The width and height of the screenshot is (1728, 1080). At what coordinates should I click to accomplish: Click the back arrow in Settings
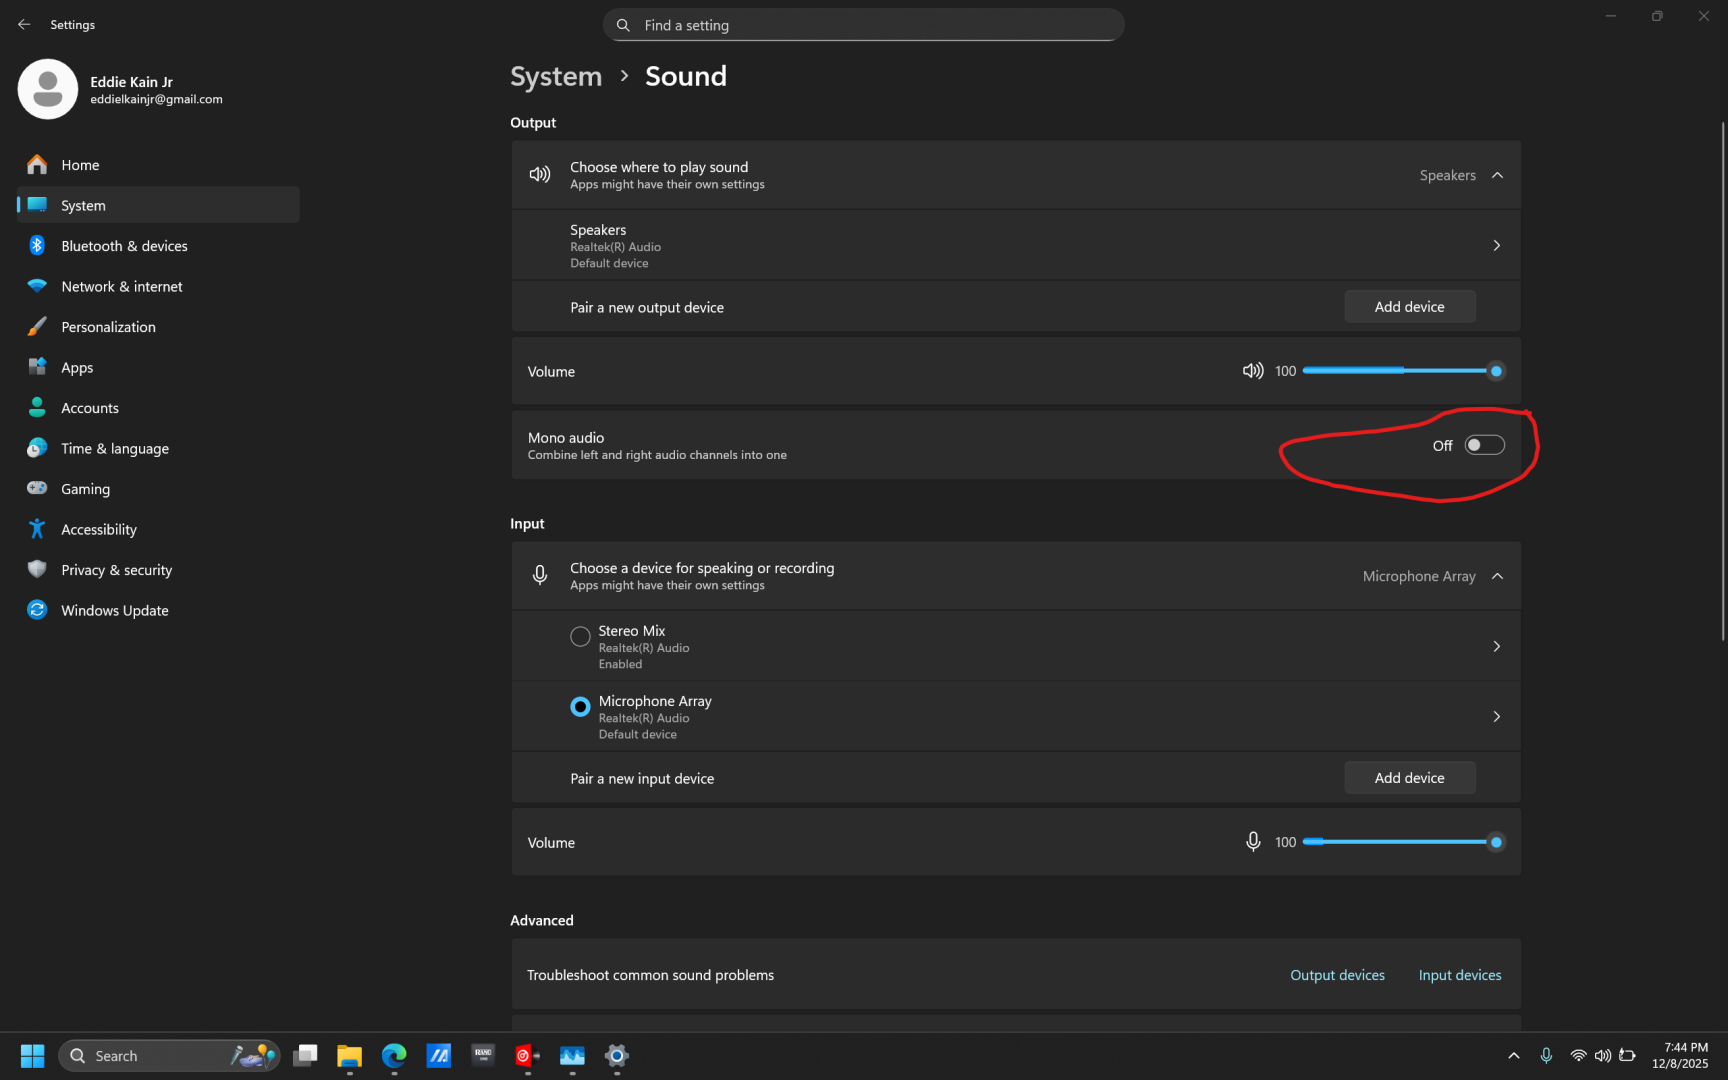click(x=24, y=25)
